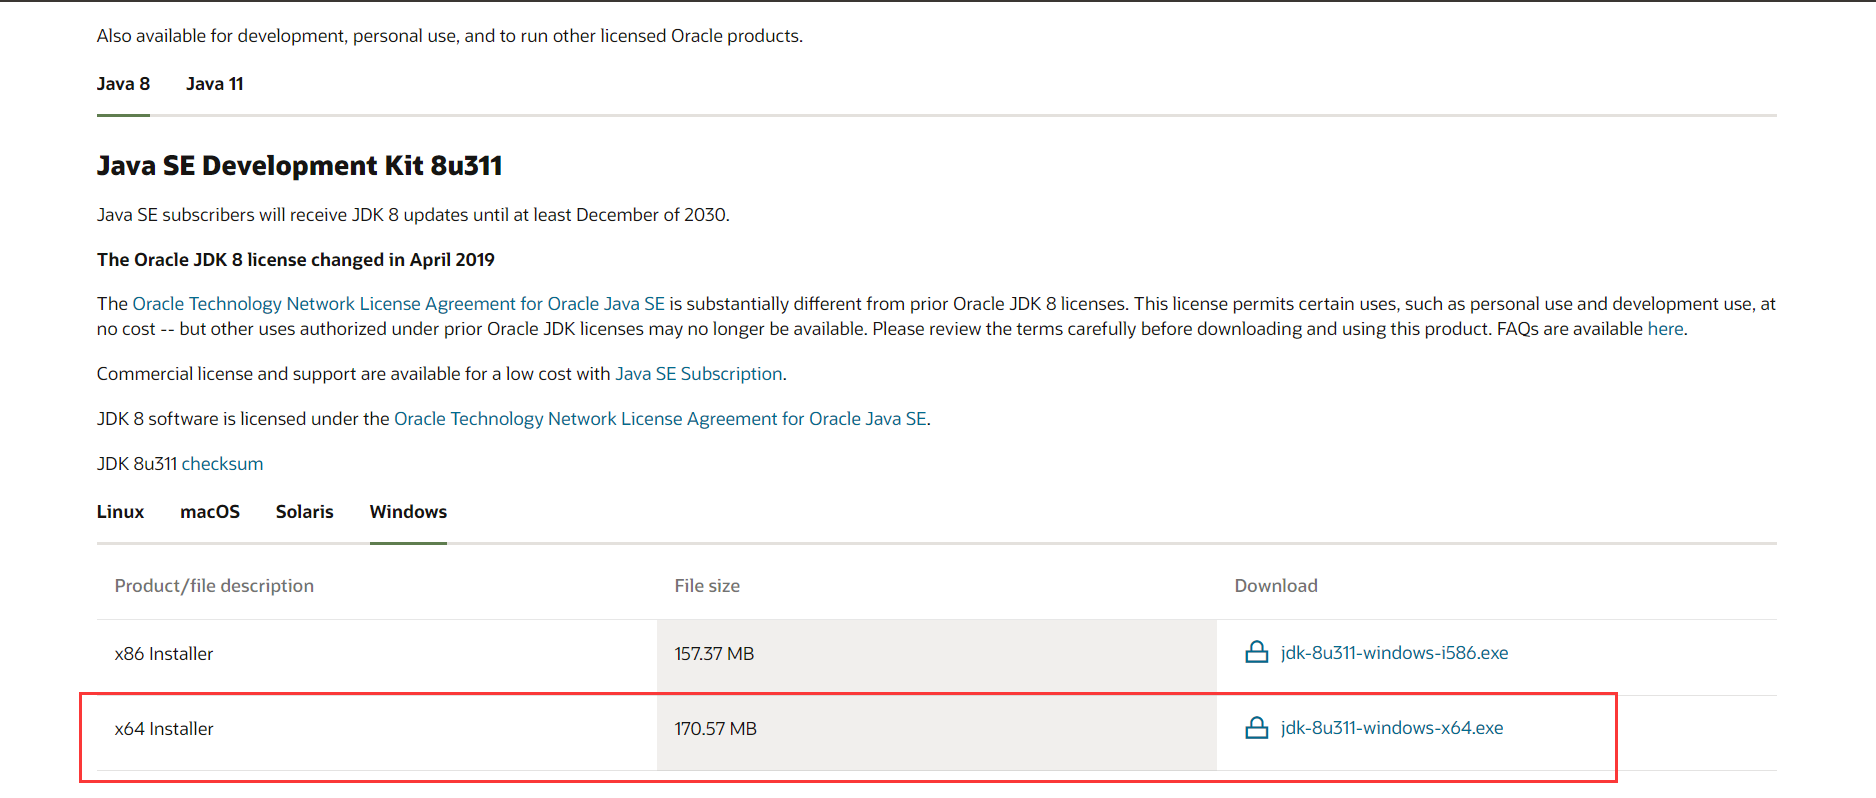The width and height of the screenshot is (1876, 798).
Task: Switch to the Java 11 tab
Action: click(215, 84)
